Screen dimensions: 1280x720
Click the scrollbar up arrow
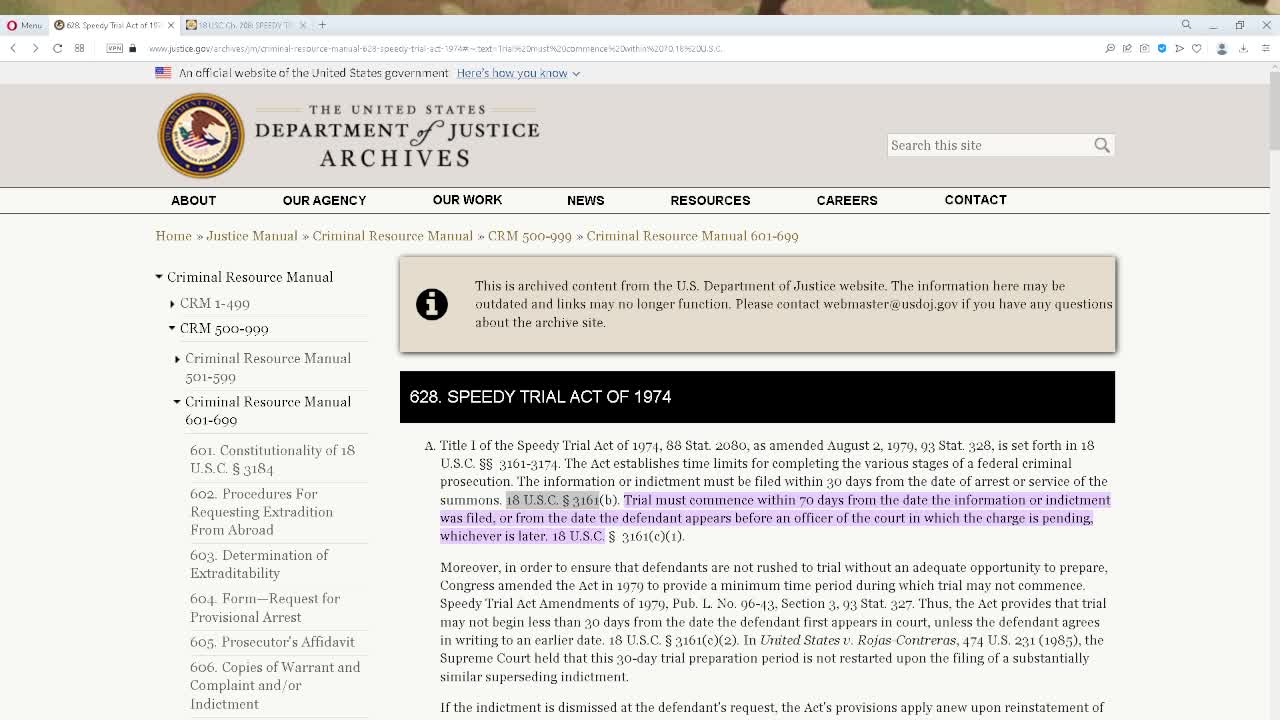[1273, 67]
